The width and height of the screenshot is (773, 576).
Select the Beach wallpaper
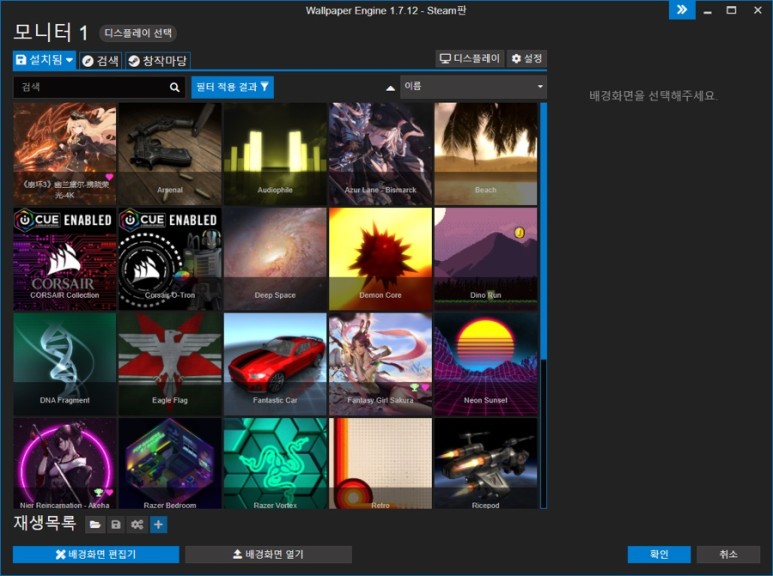pyautogui.click(x=486, y=154)
